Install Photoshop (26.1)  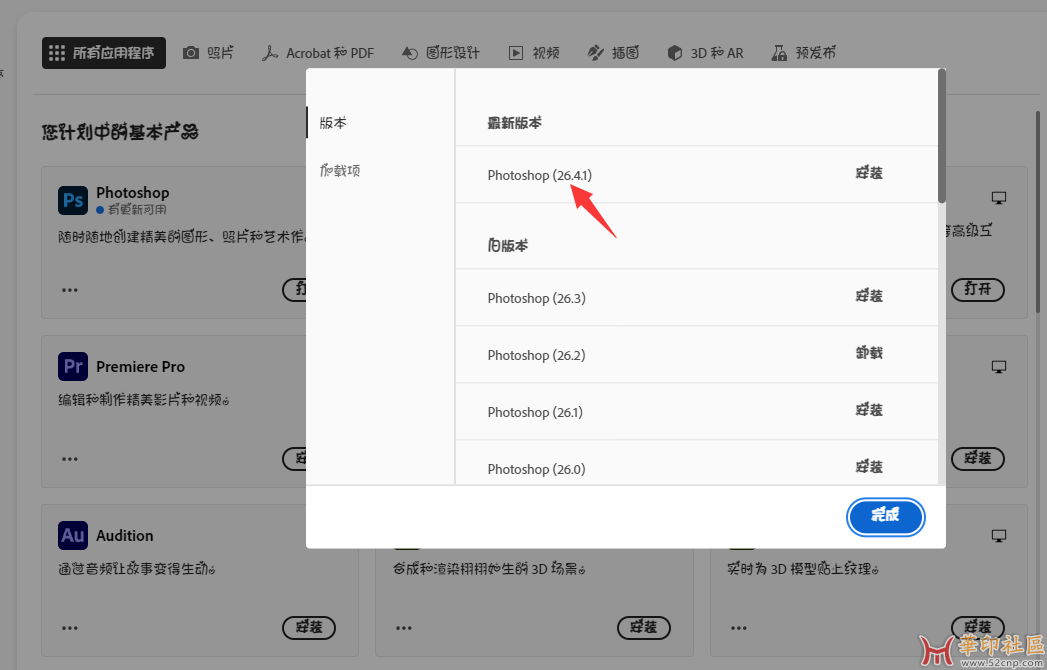click(869, 409)
